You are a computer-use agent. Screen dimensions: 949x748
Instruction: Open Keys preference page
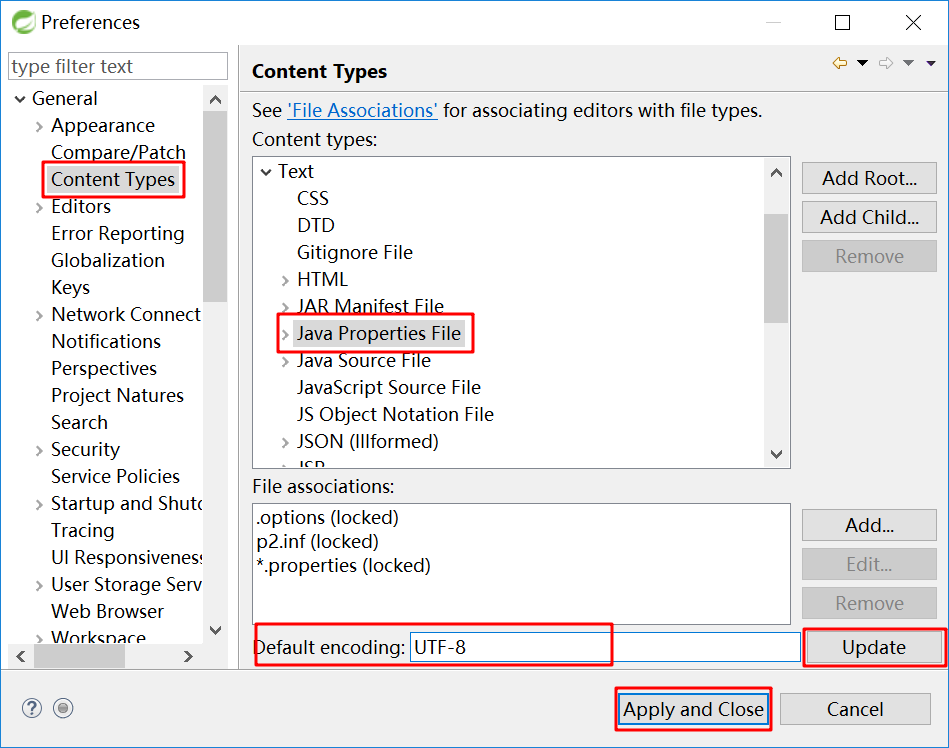[x=70, y=287]
